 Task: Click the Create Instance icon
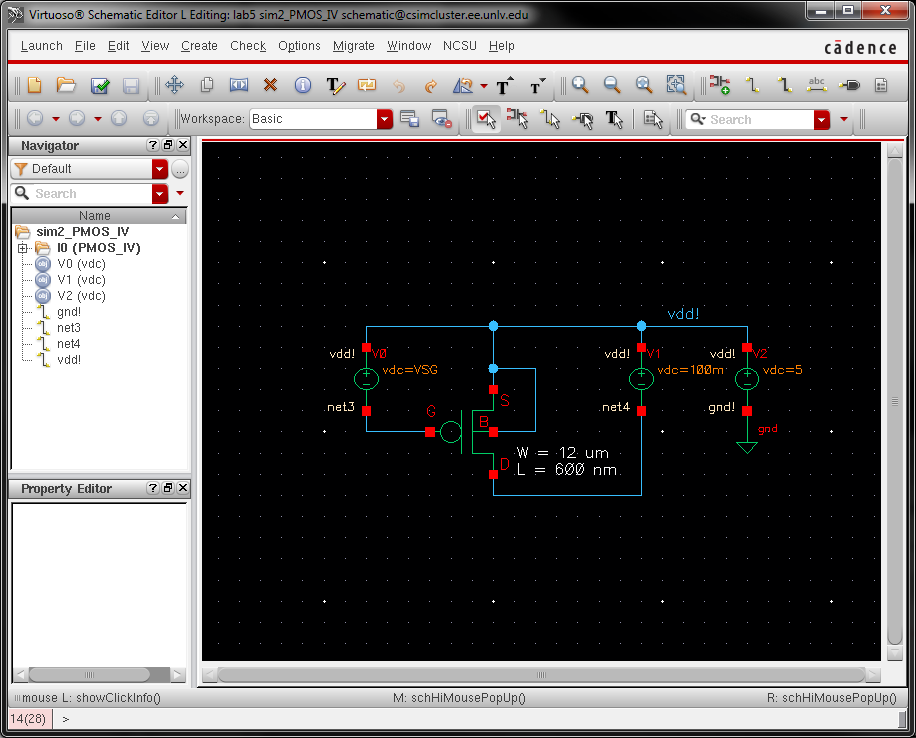tap(719, 86)
